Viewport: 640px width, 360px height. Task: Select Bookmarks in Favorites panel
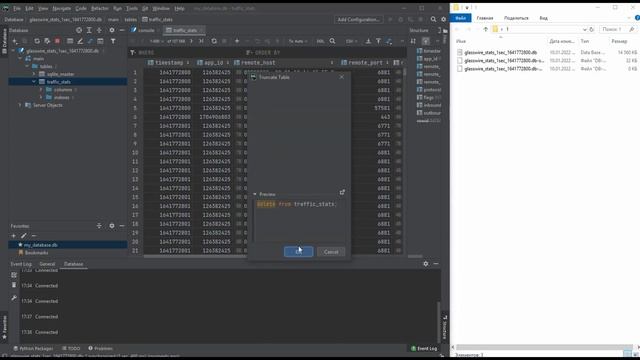(x=36, y=253)
